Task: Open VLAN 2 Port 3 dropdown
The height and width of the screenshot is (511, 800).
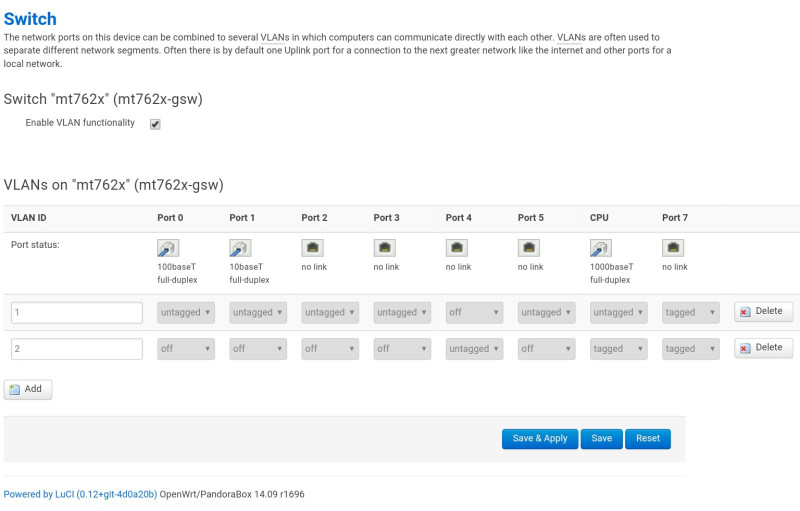Action: (402, 349)
